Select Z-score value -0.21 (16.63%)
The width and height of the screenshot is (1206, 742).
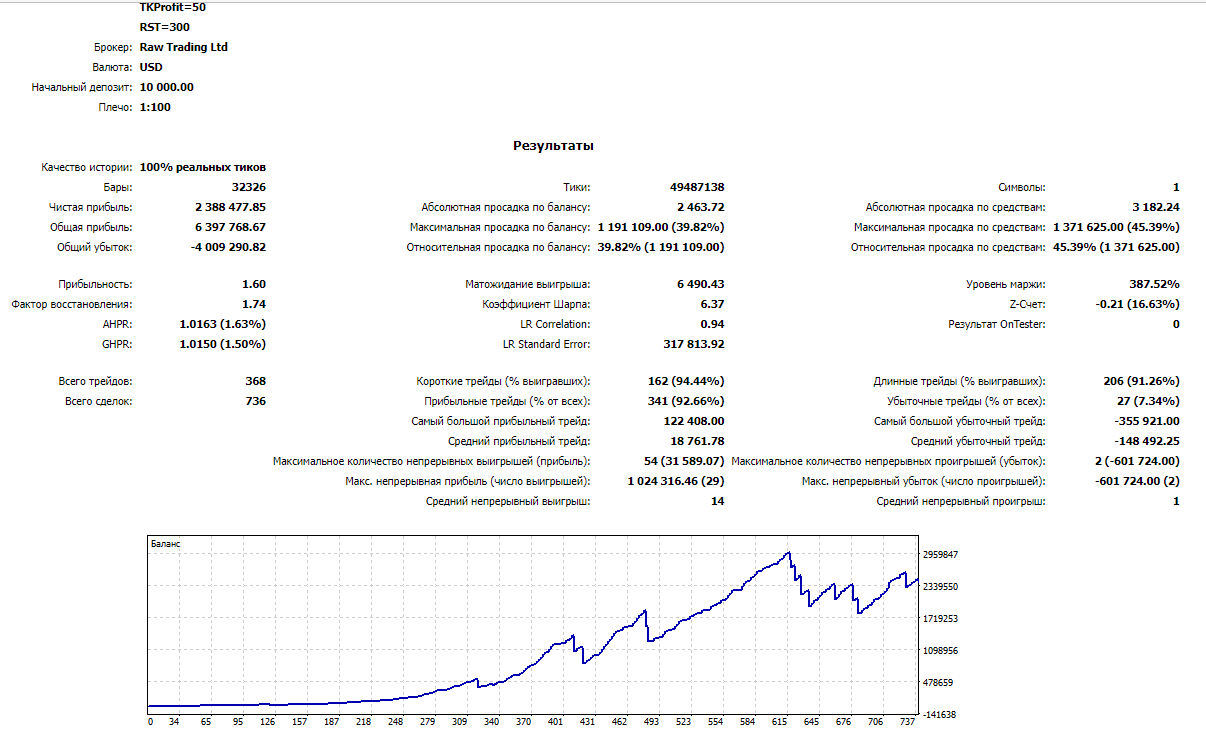[x=1138, y=304]
